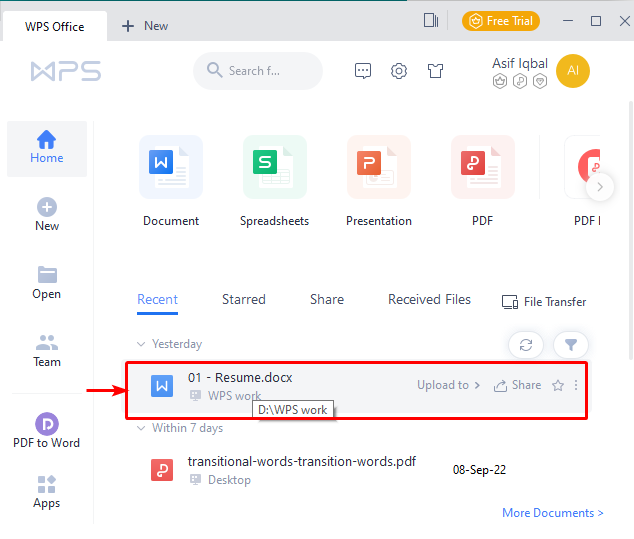This screenshot has height=539, width=634.
Task: Click the WPS logo
Action: click(x=66, y=71)
